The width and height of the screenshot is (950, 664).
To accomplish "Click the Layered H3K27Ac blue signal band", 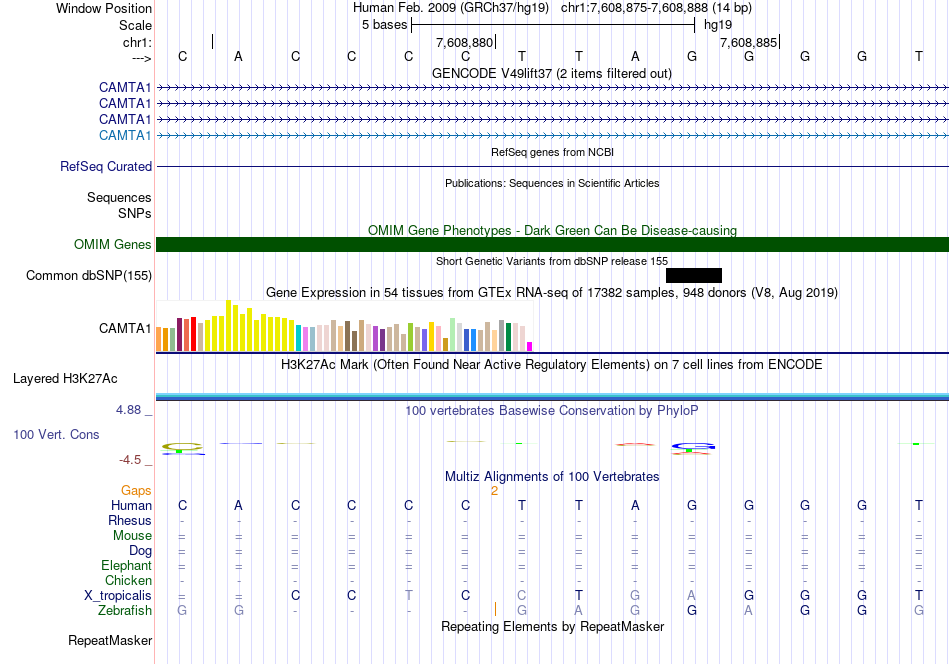I will [553, 397].
